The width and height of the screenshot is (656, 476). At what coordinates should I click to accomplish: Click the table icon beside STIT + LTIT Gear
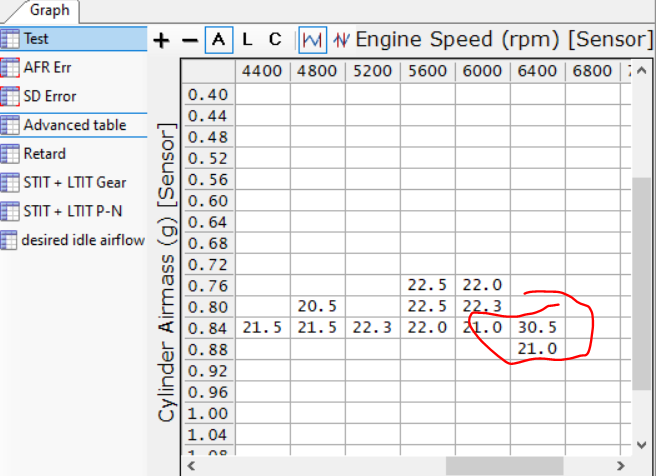pyautogui.click(x=10, y=182)
